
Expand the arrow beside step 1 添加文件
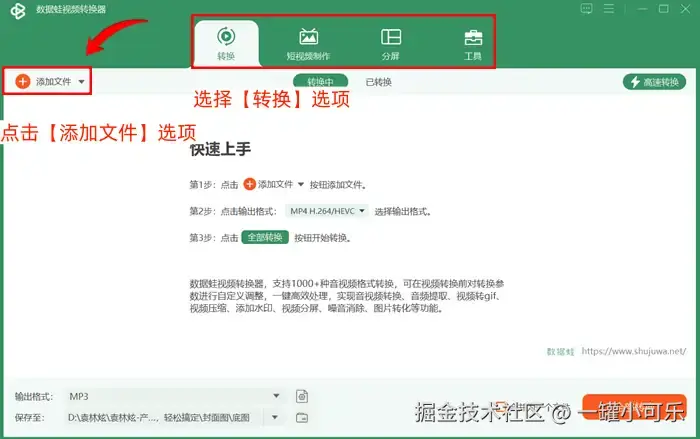point(300,184)
